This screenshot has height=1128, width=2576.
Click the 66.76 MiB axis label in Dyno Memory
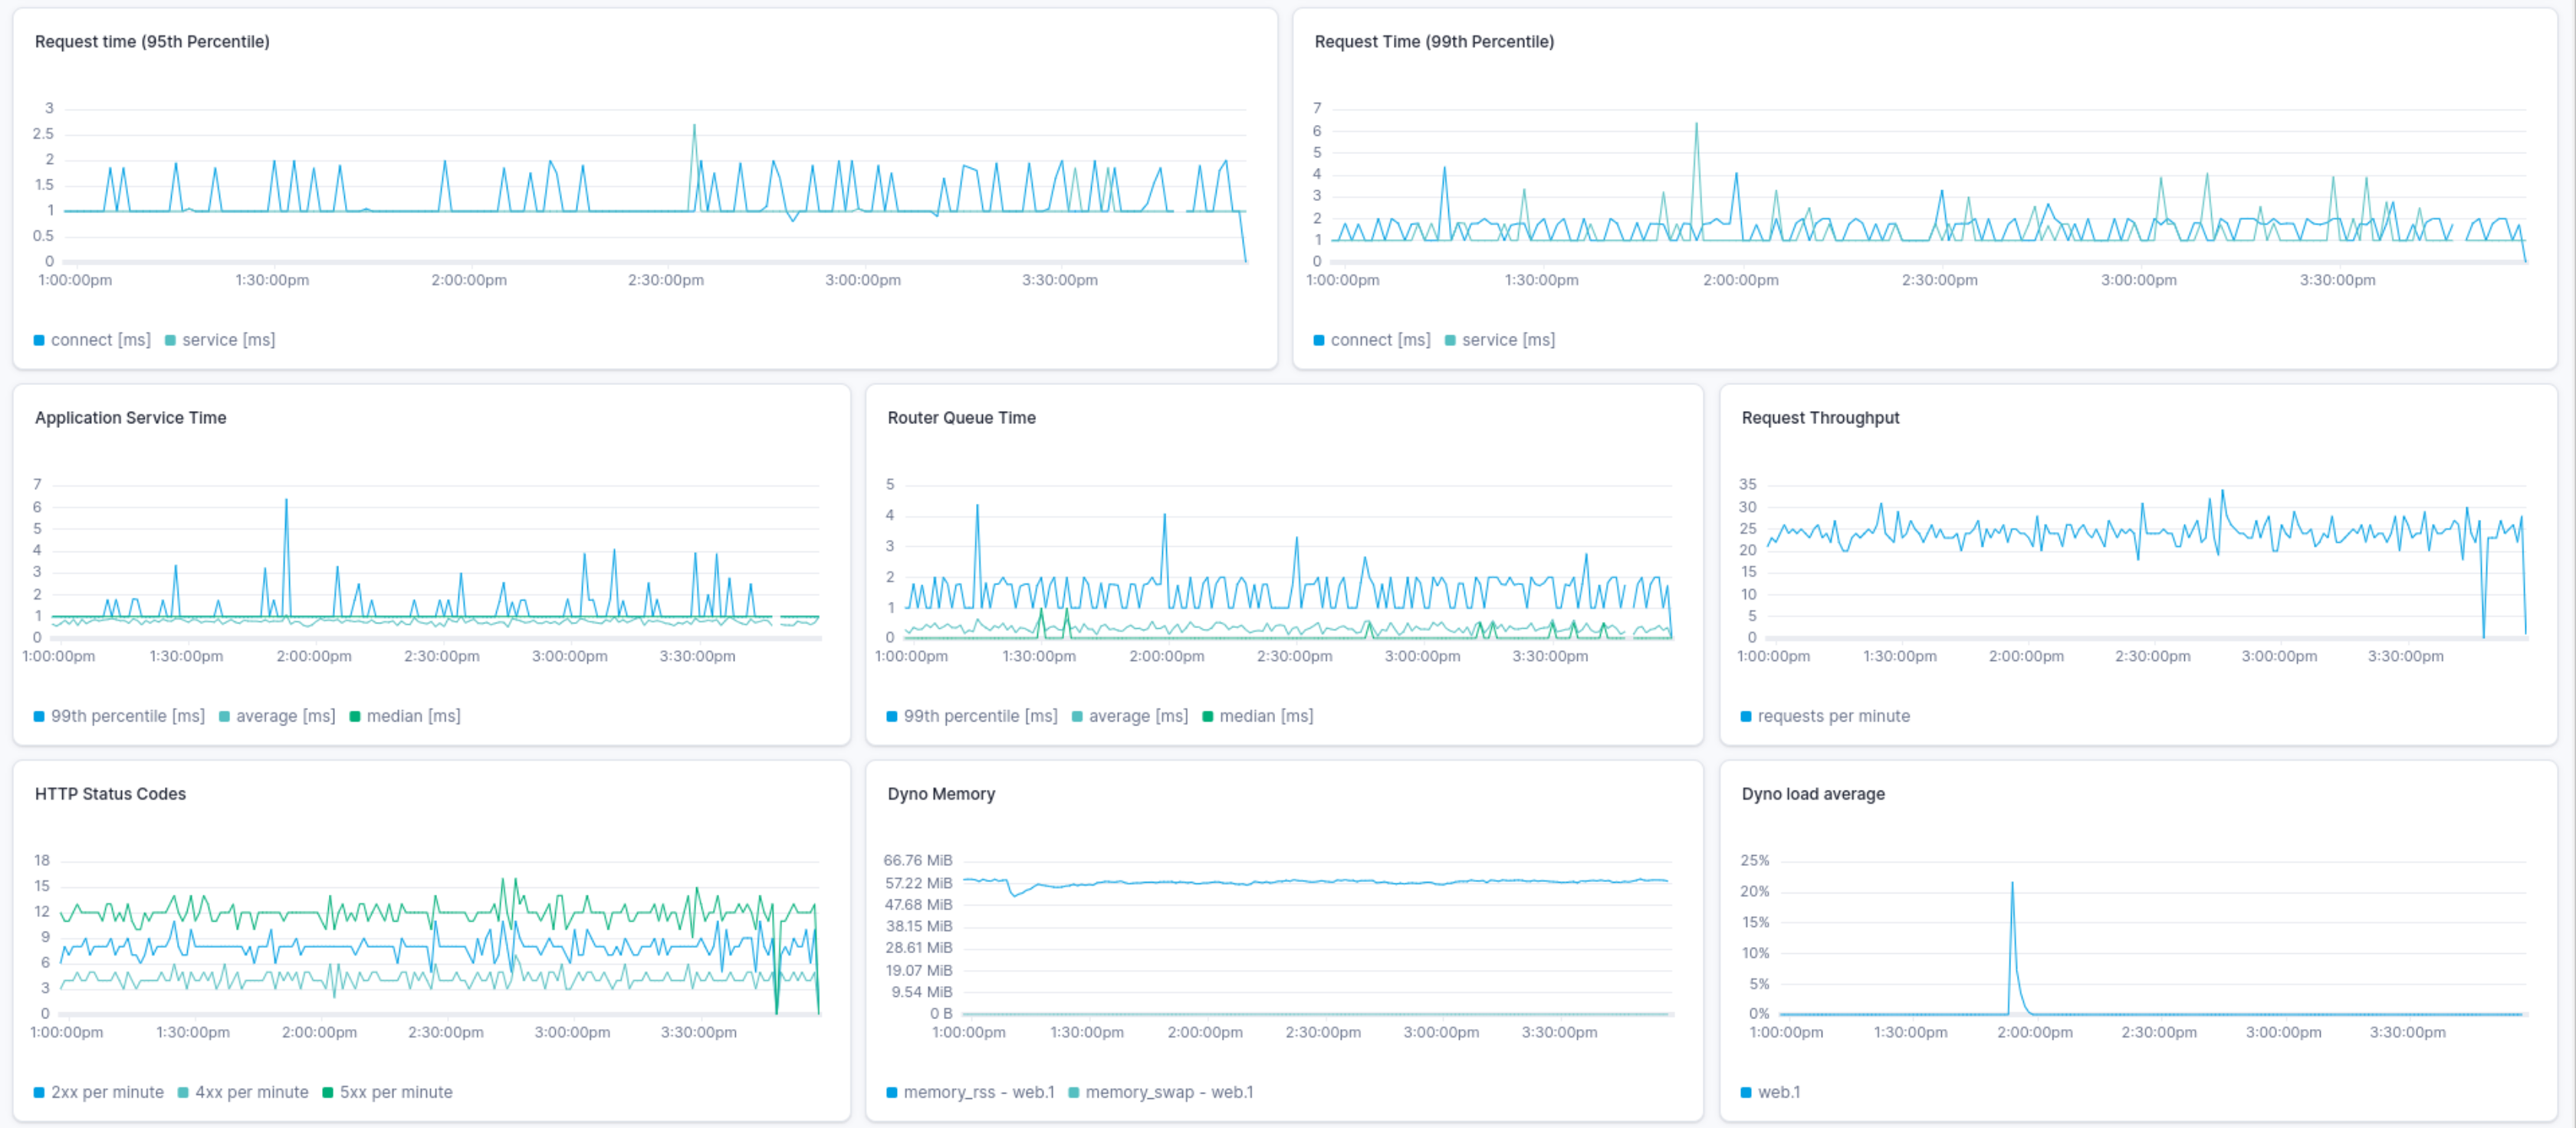(x=918, y=860)
